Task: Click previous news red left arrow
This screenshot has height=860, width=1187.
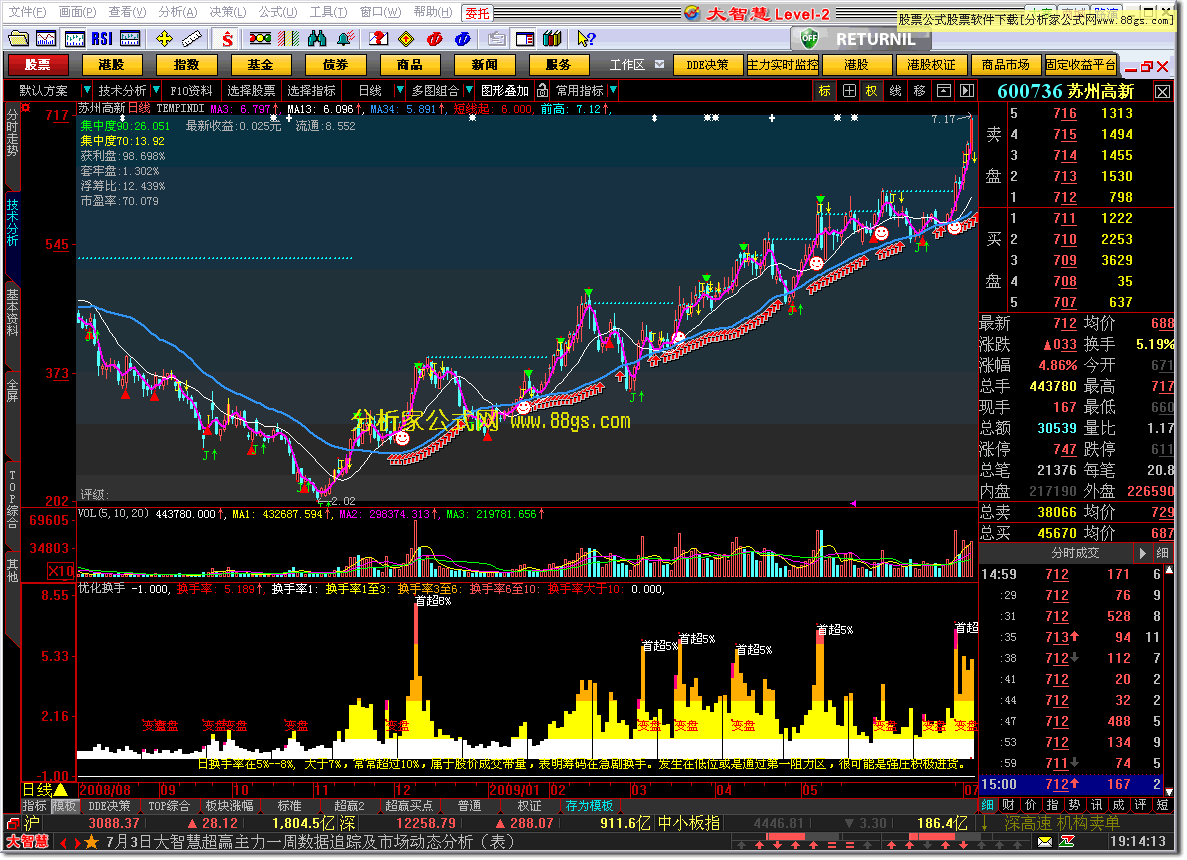Action: [63, 842]
